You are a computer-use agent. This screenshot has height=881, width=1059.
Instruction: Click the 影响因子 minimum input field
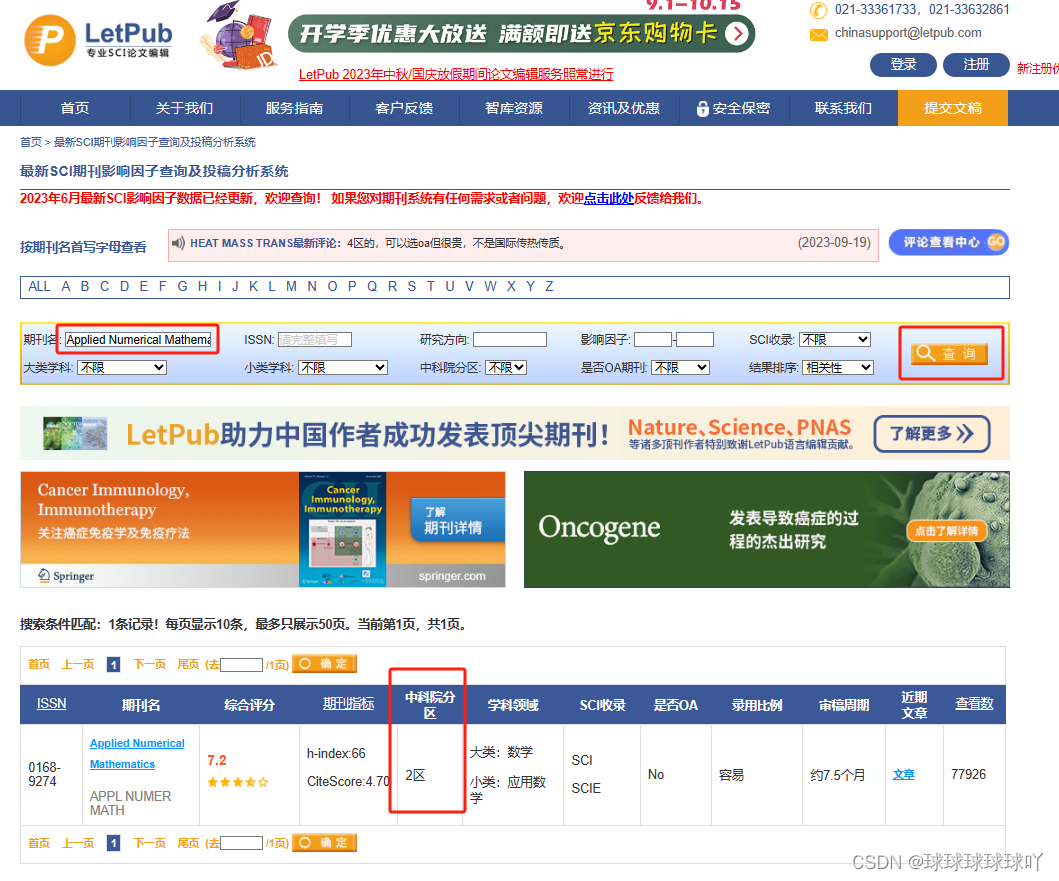pos(653,339)
